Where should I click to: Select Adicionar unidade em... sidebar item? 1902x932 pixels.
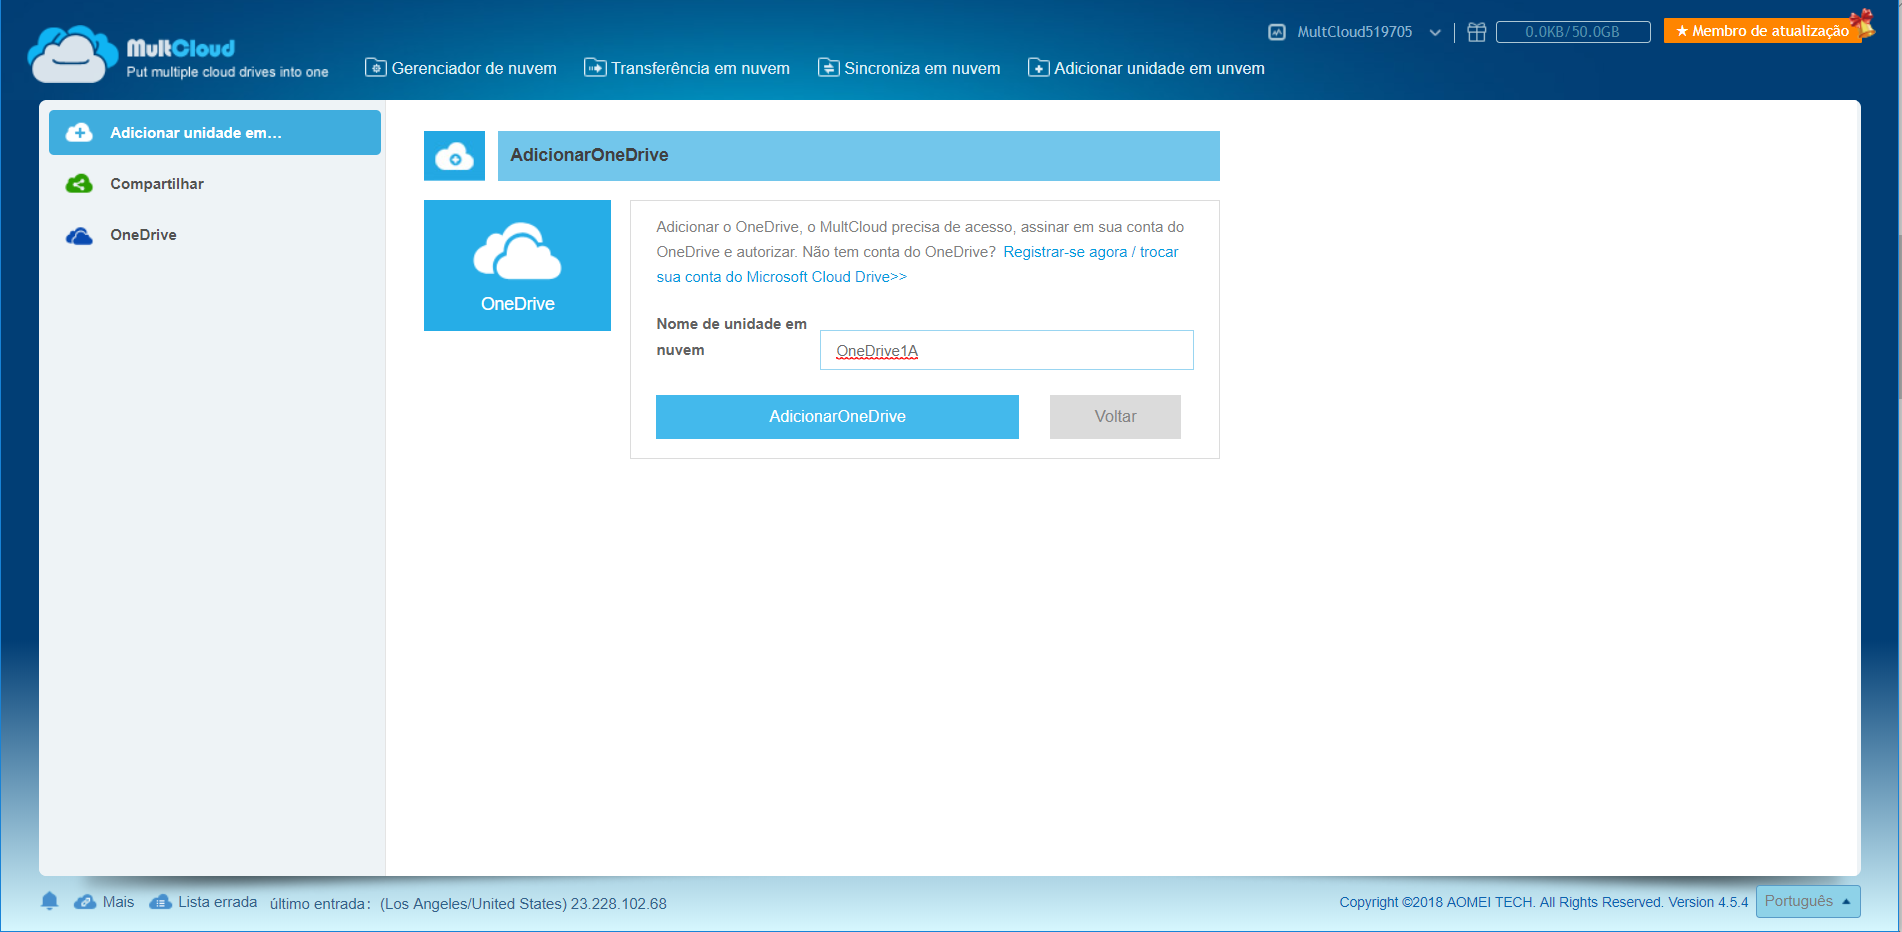point(215,133)
